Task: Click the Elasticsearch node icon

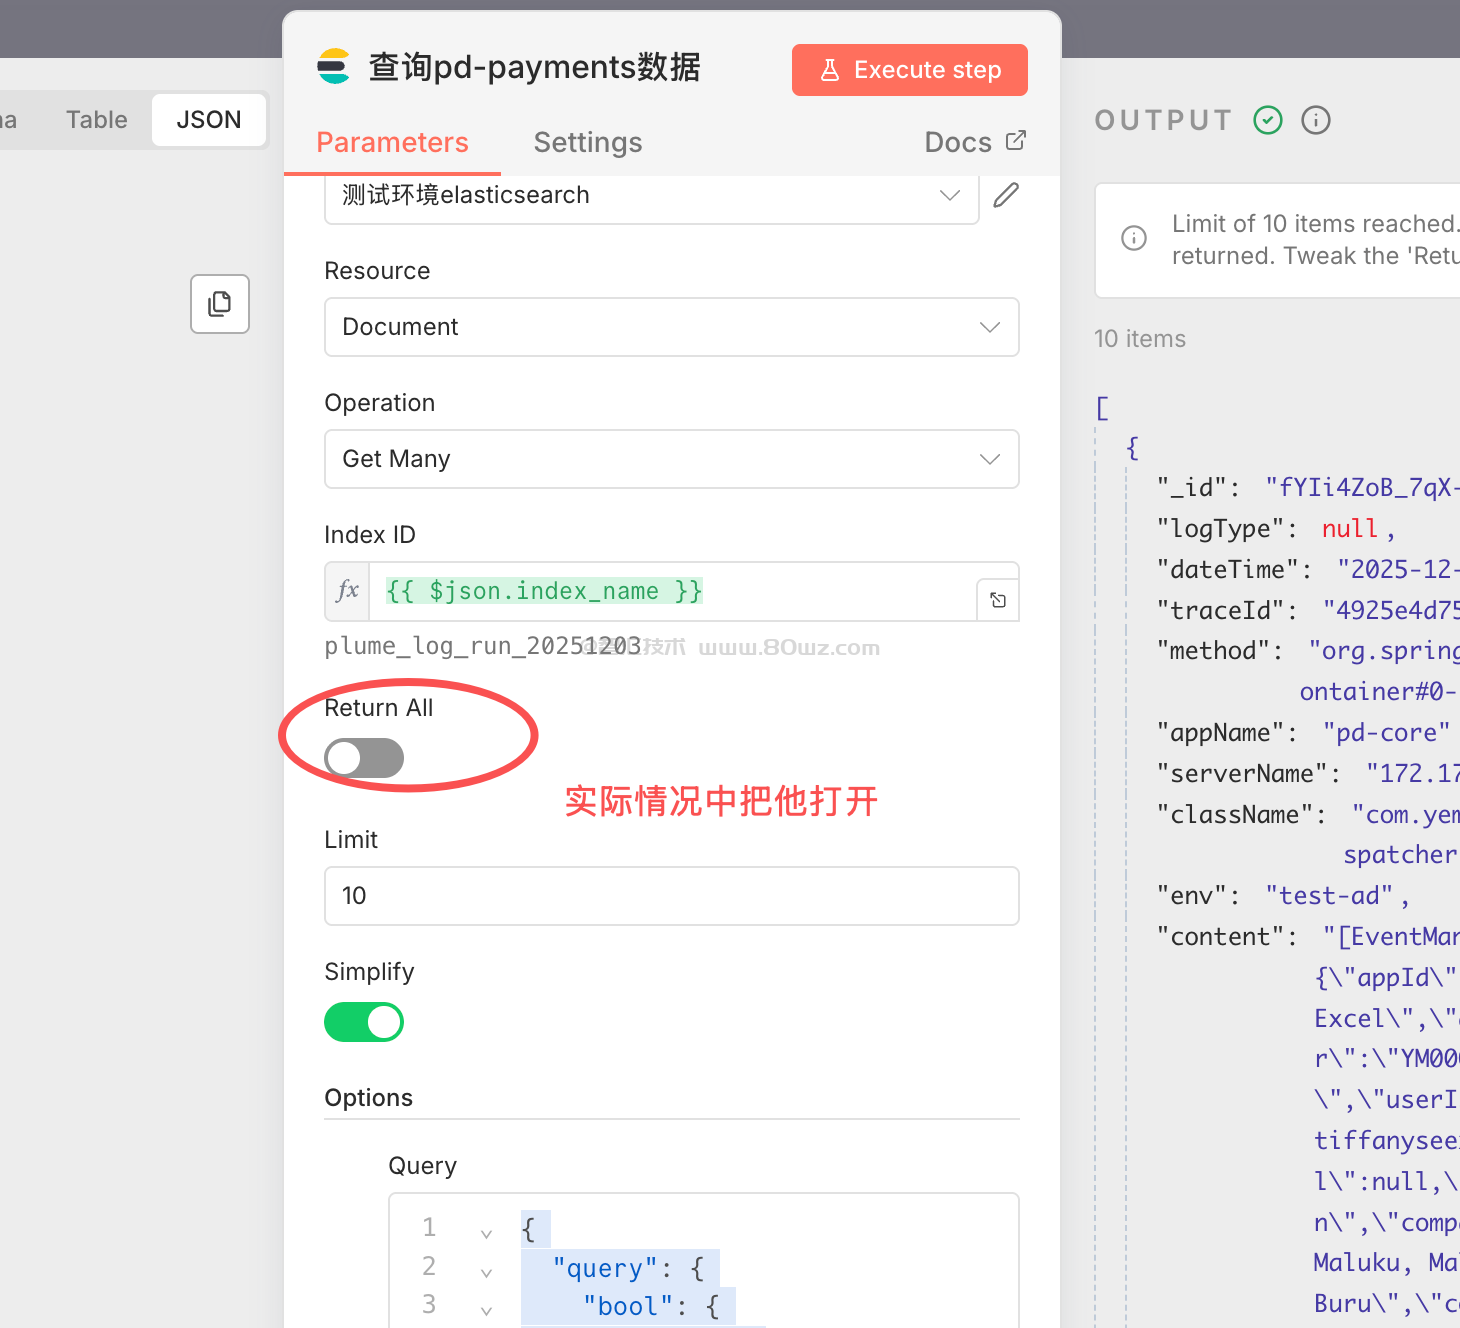Action: click(333, 67)
